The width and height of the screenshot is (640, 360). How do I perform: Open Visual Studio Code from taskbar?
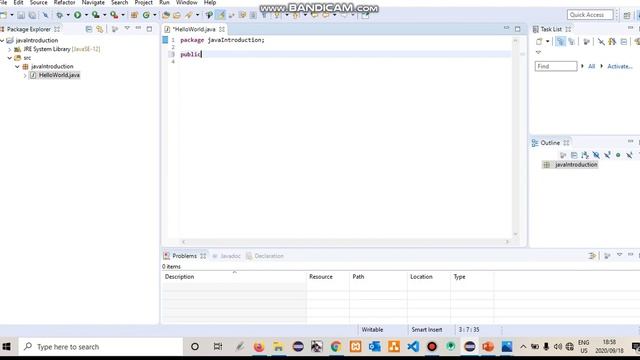[x=413, y=347]
